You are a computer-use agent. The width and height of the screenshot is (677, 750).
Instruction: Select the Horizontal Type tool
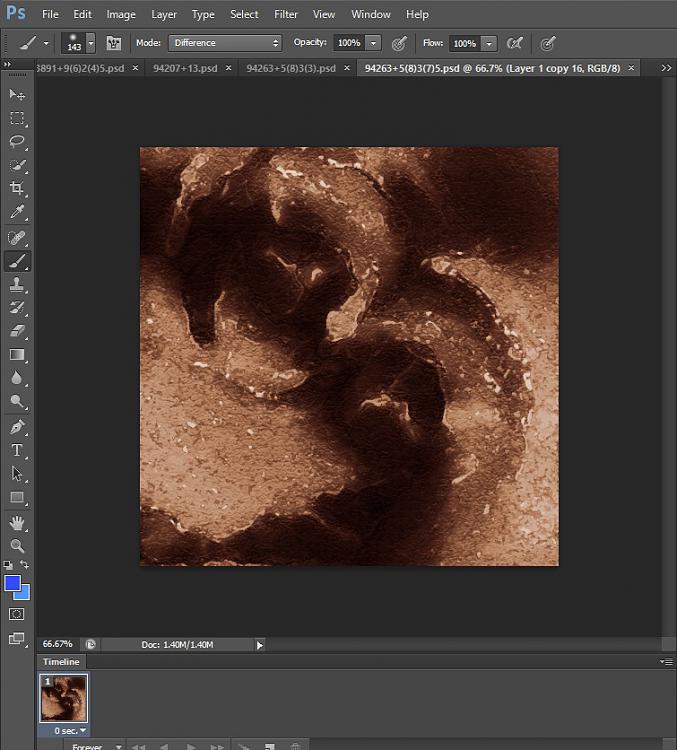click(17, 450)
